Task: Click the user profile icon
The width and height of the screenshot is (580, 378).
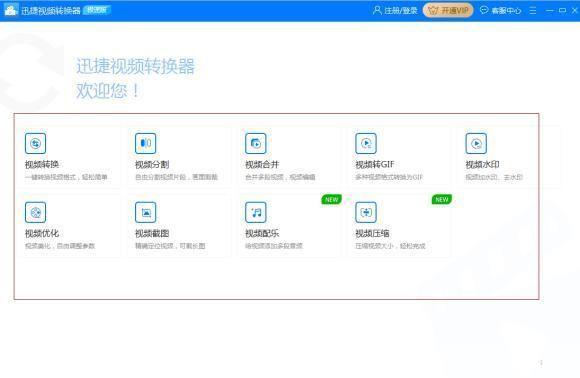Action: [x=377, y=10]
